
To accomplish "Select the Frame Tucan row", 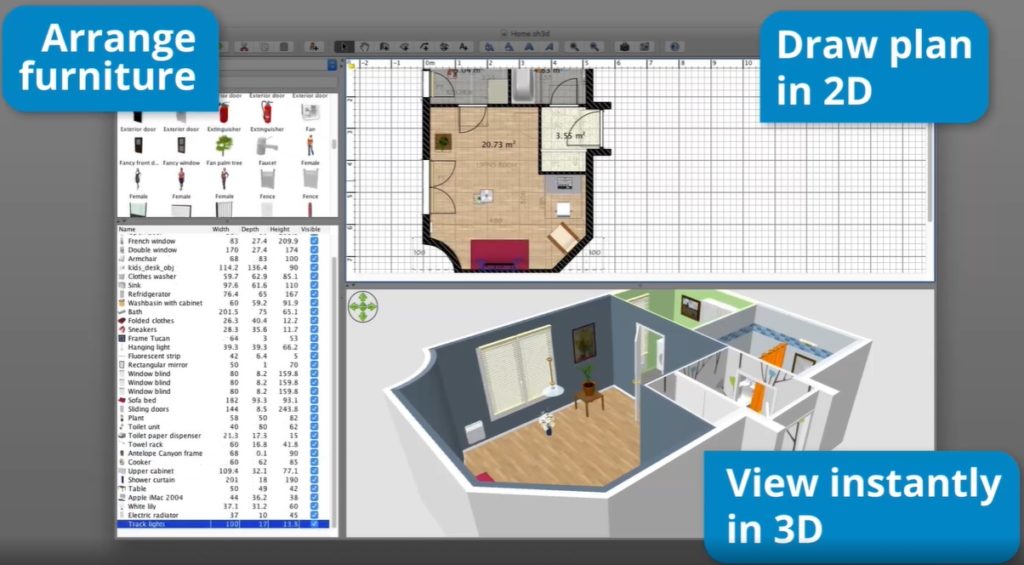I will click(x=223, y=338).
